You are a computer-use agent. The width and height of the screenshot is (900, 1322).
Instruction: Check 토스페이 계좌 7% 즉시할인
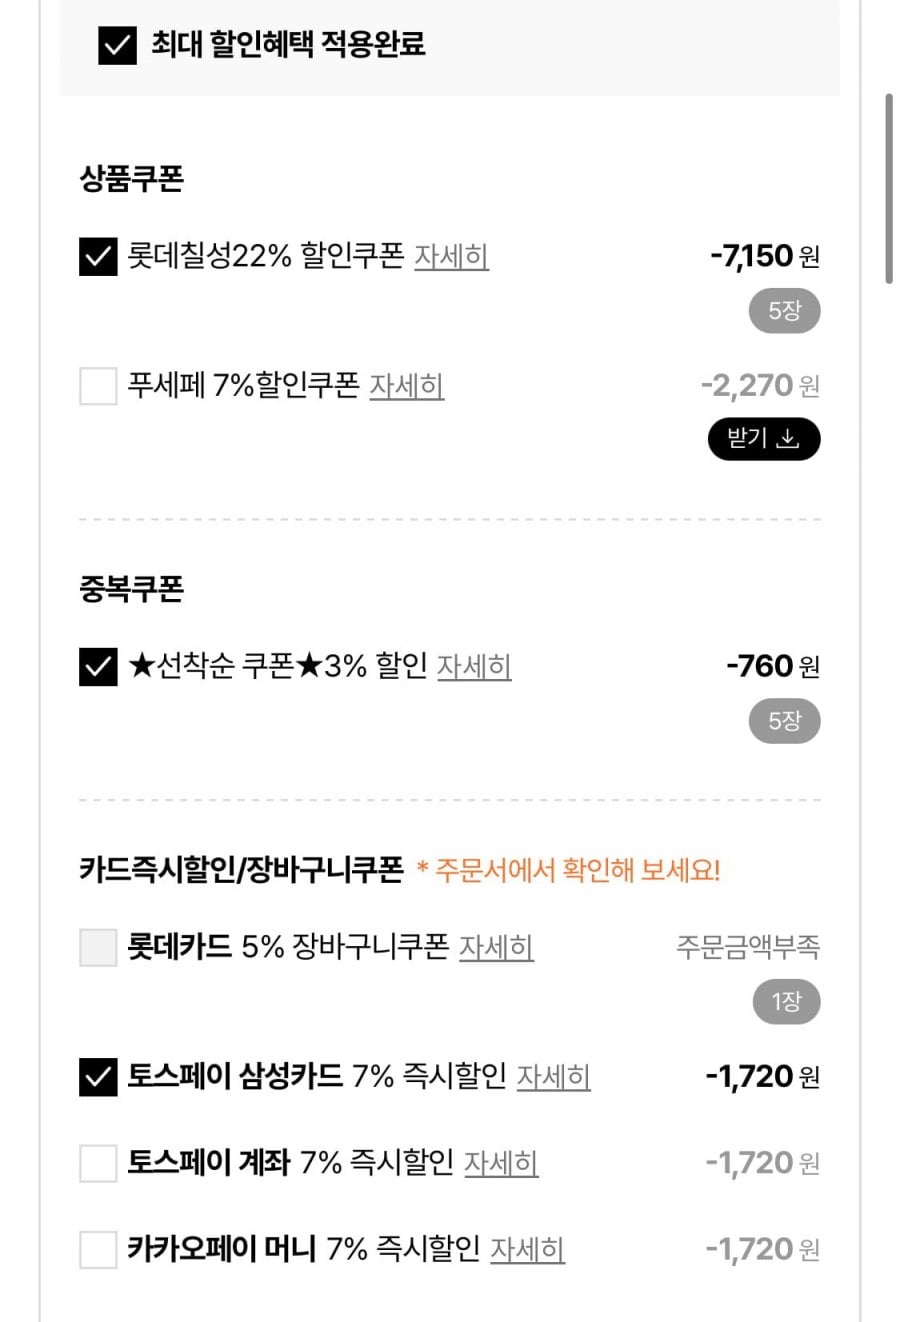(98, 1163)
